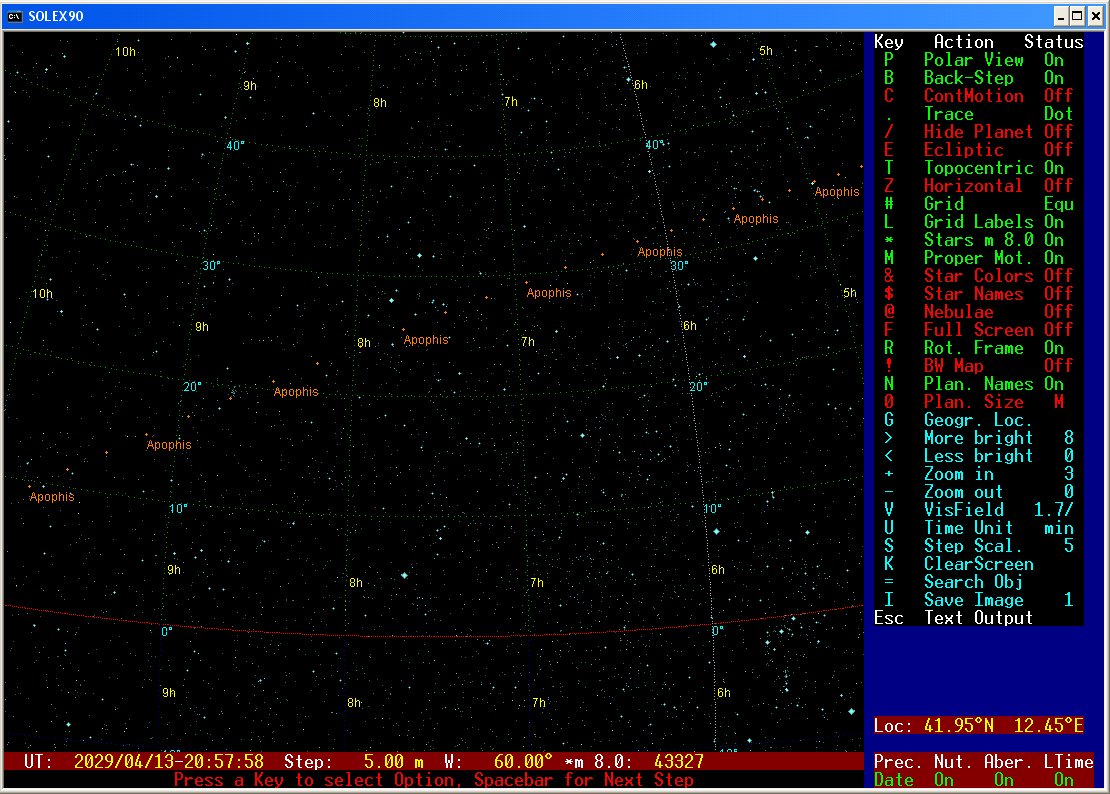Click the star count 43327
Screen dimensions: 1110x794
679,761
